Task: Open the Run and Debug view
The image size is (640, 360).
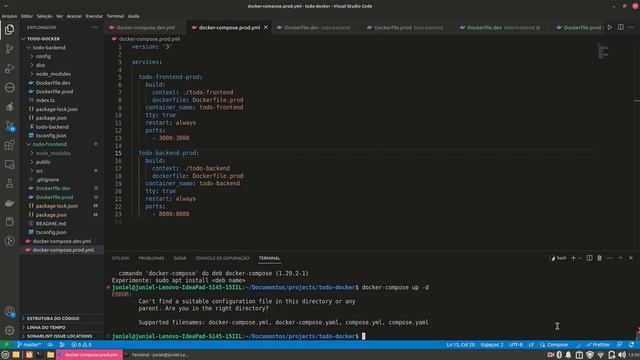Action: pyautogui.click(x=9, y=68)
